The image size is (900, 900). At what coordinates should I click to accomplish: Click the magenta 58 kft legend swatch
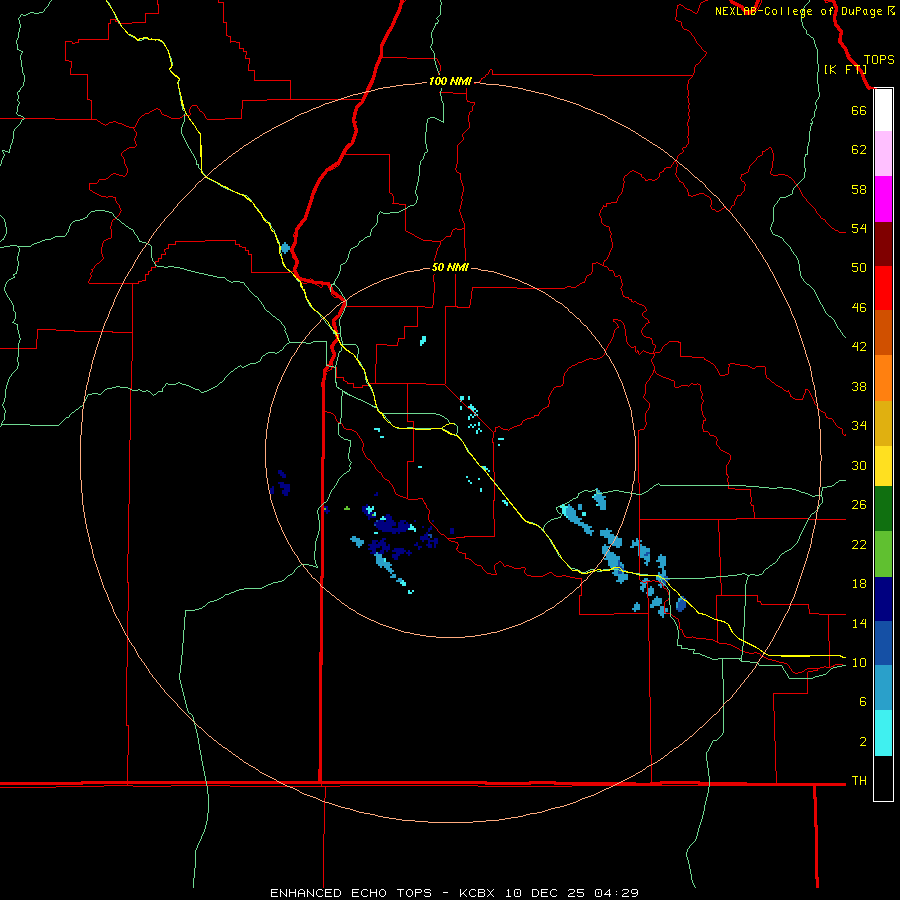coord(883,199)
